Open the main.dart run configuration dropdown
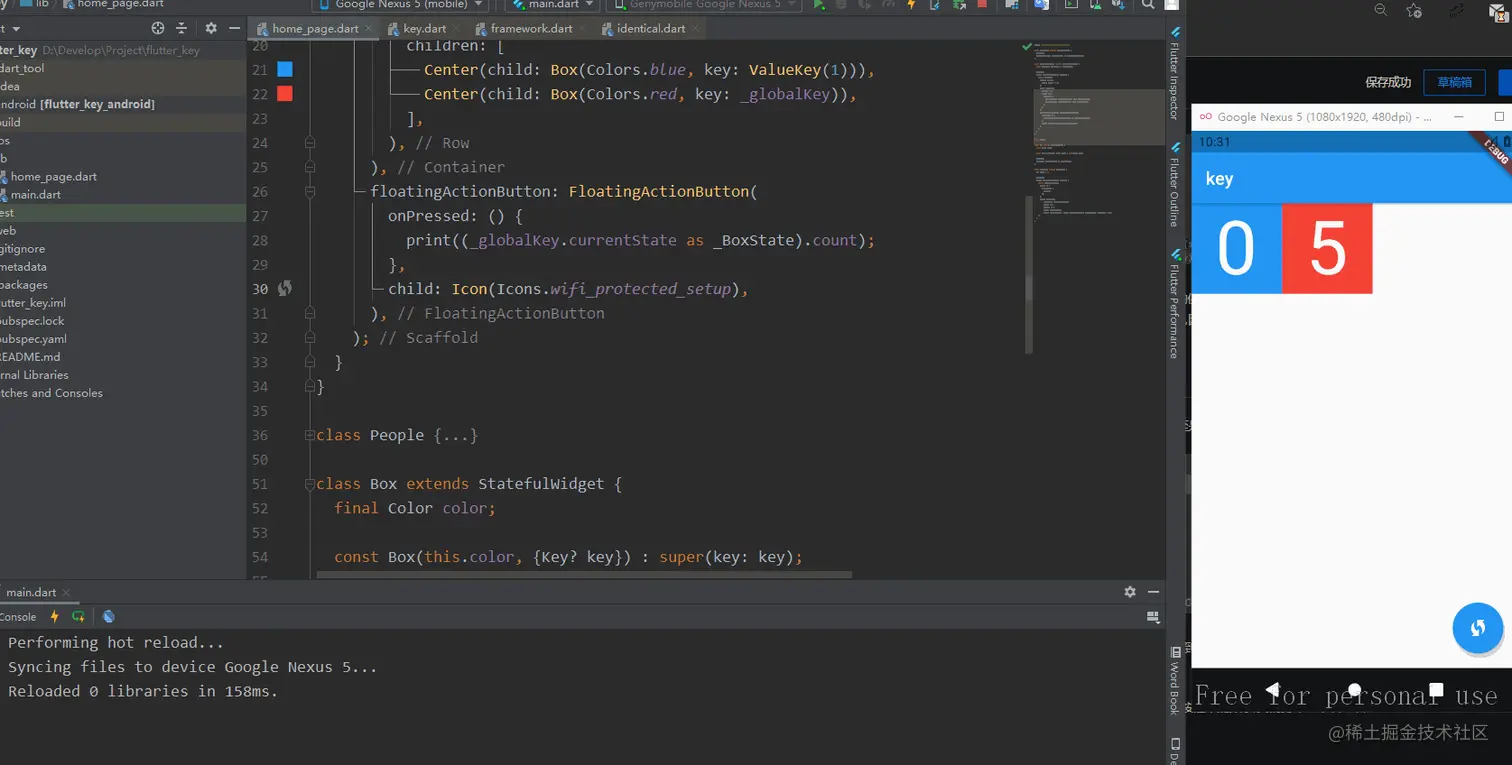1512x765 pixels. pos(552,5)
